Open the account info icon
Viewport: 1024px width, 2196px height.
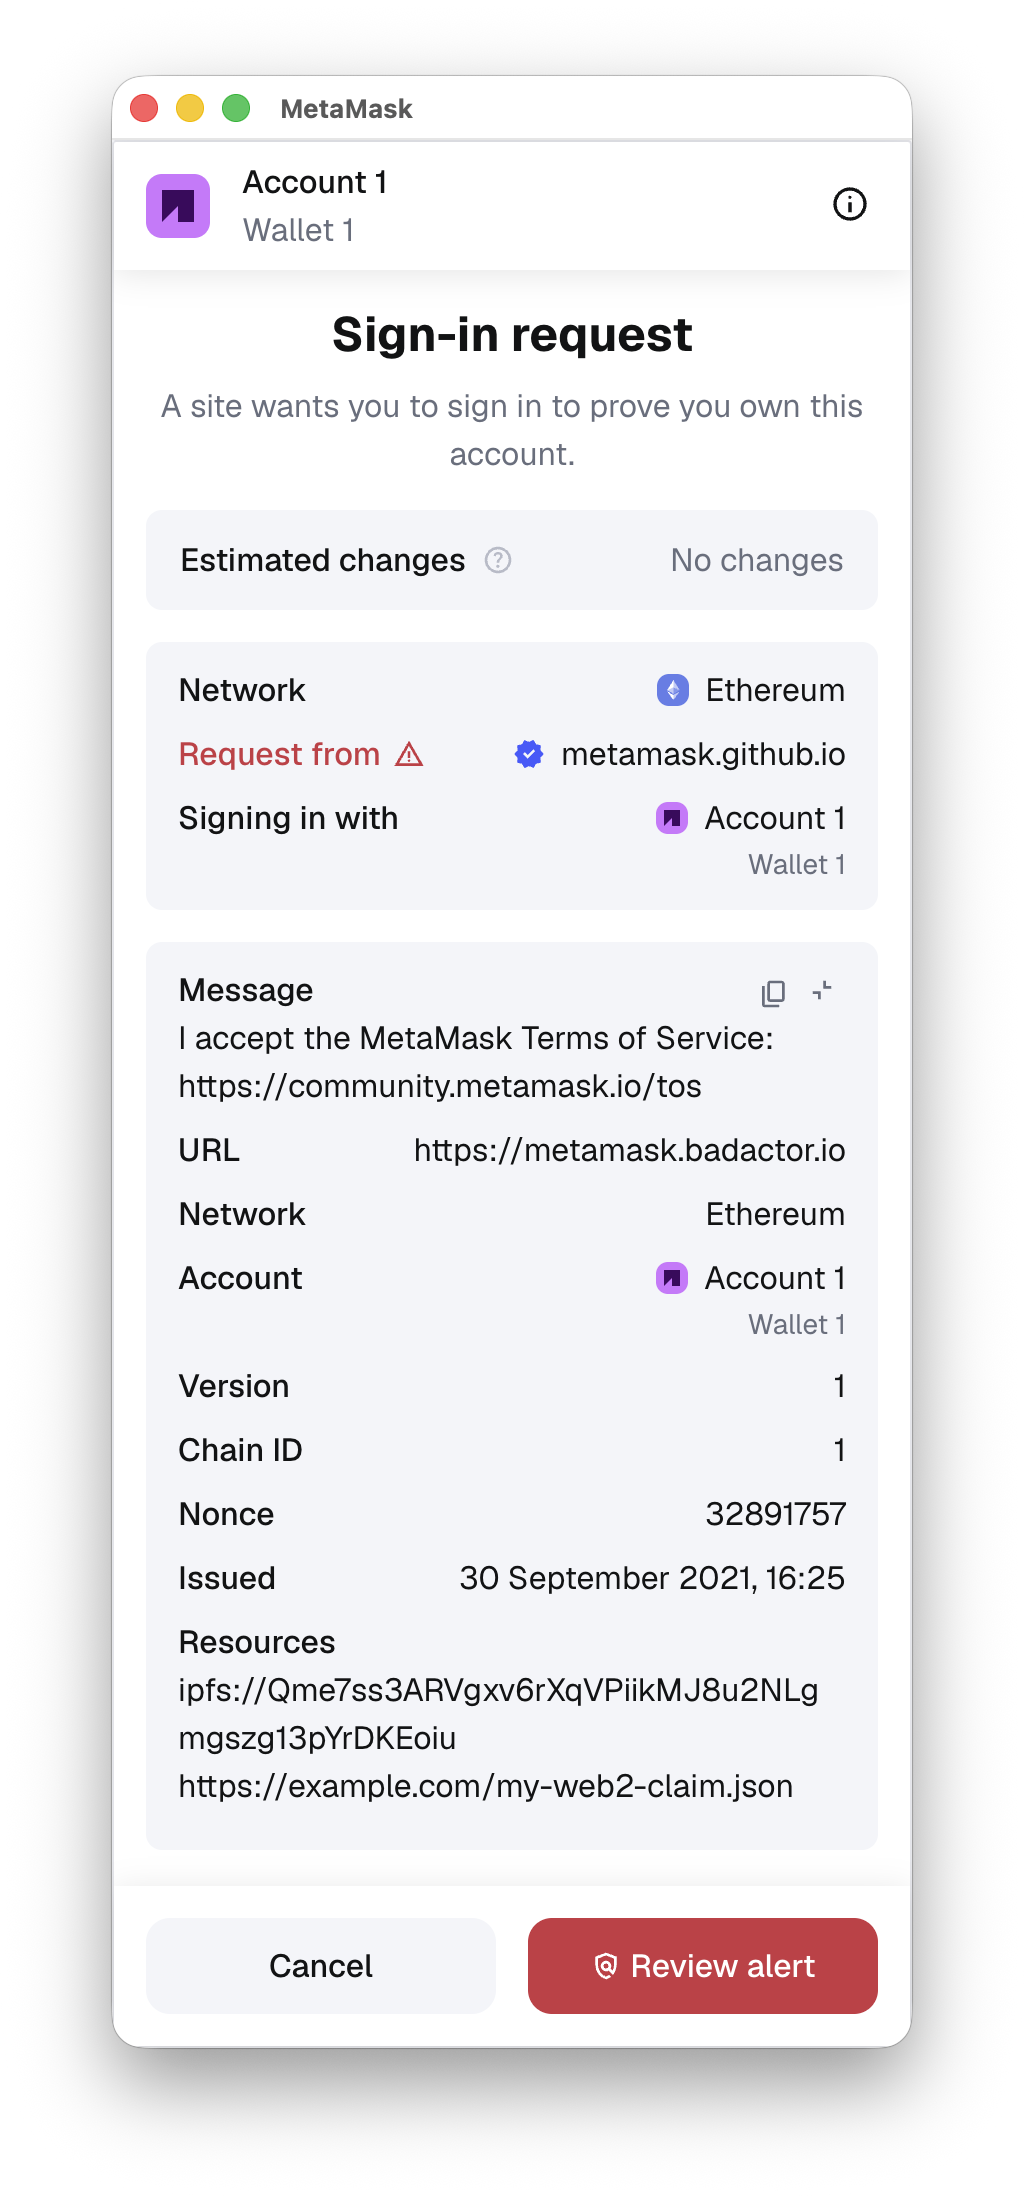[849, 204]
